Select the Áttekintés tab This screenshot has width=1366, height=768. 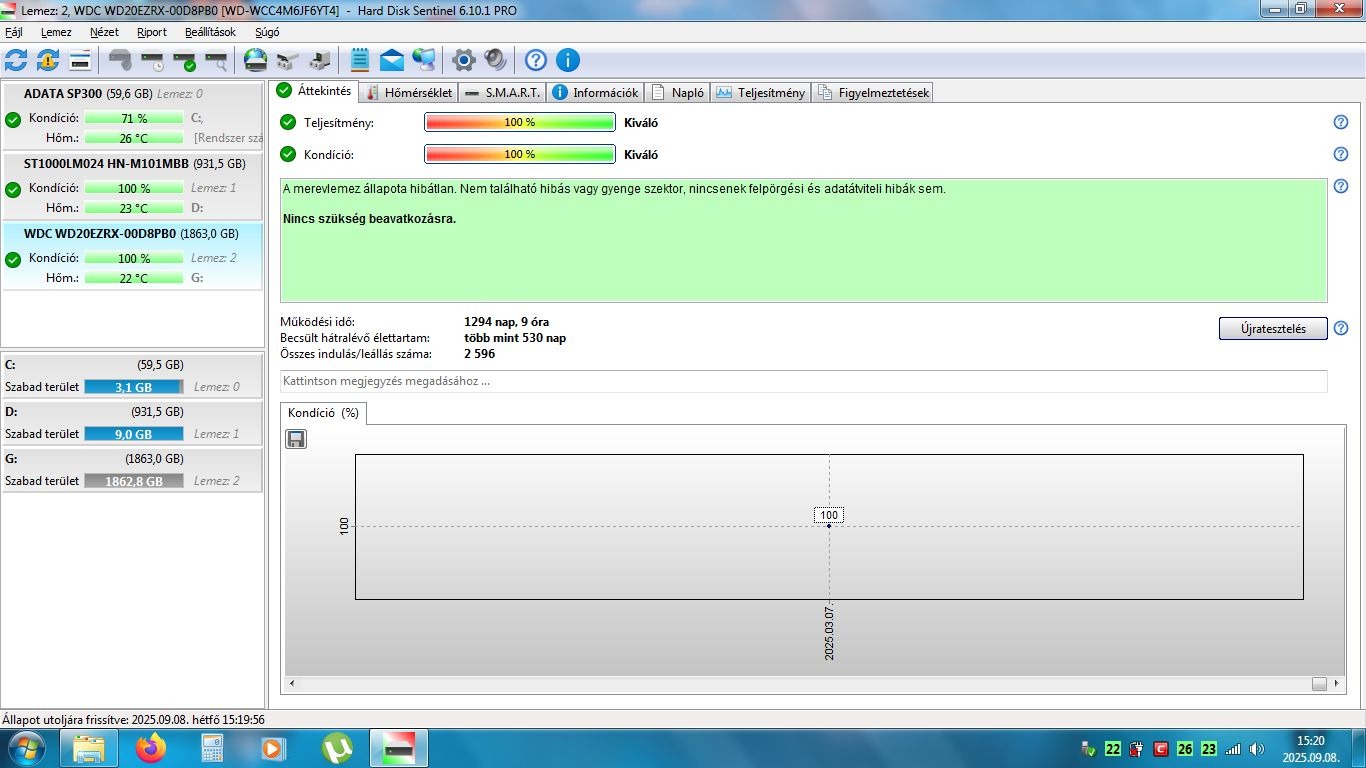(314, 91)
